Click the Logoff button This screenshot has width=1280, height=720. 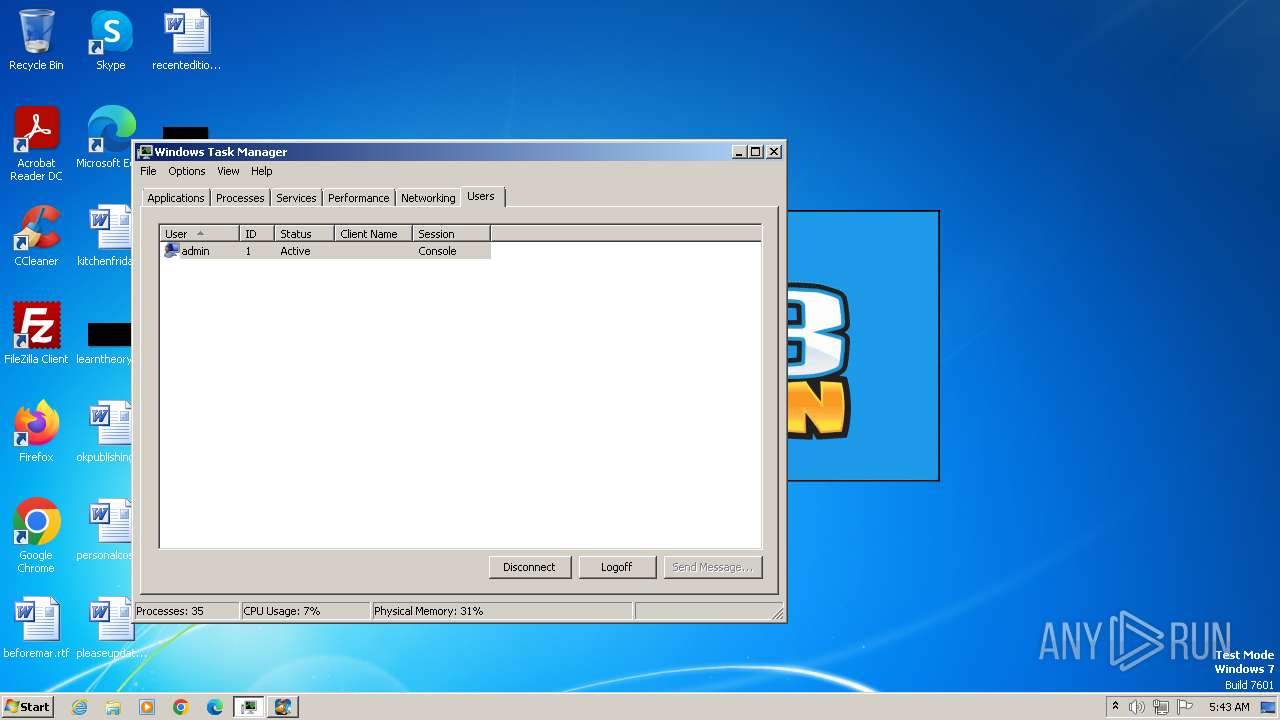617,567
